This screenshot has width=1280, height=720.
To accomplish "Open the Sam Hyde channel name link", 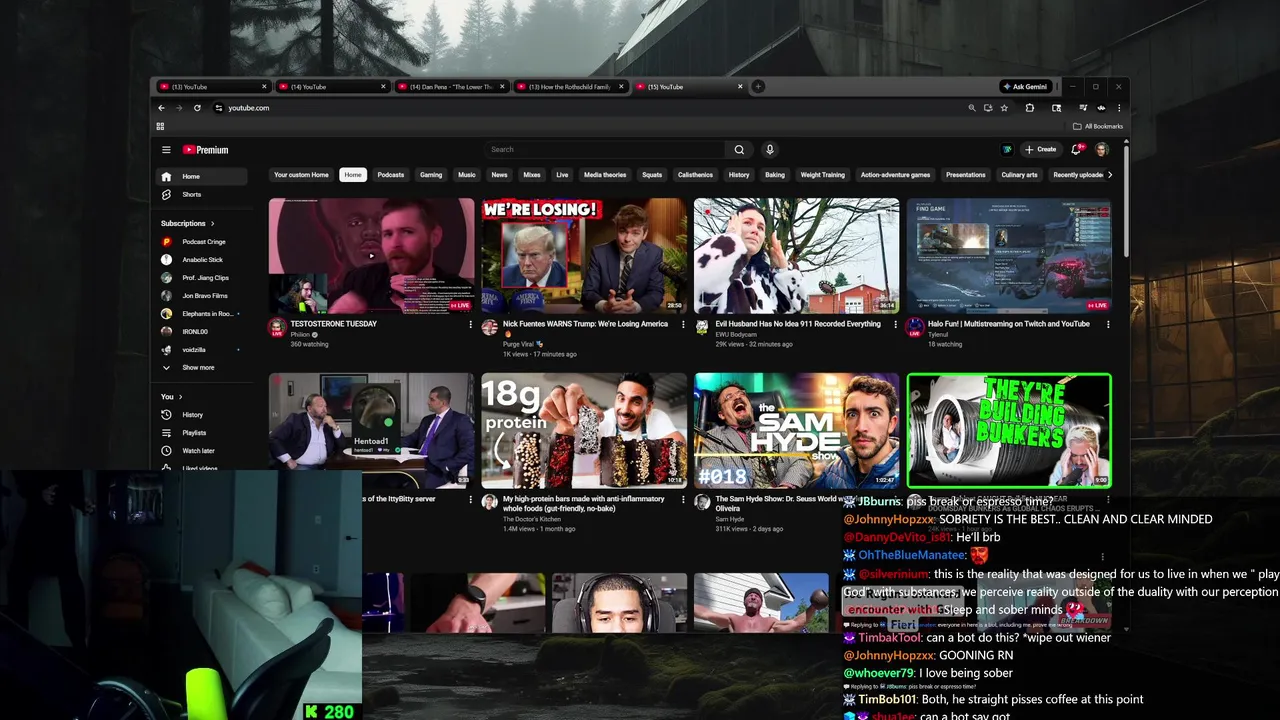I will [728, 519].
